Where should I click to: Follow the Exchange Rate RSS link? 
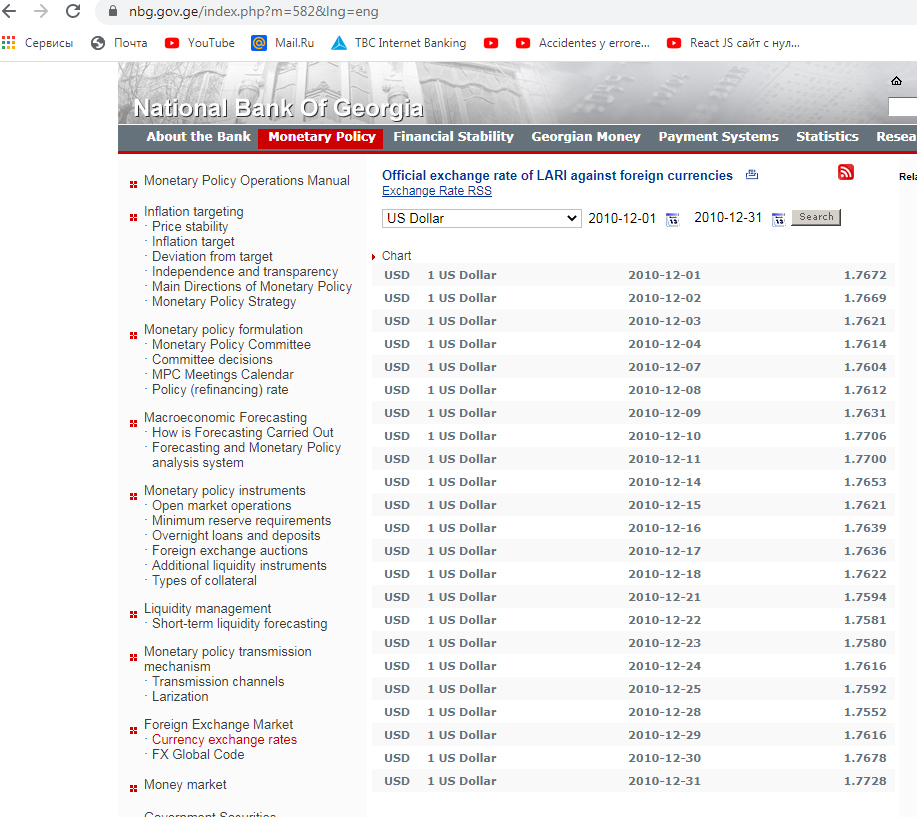[436, 191]
